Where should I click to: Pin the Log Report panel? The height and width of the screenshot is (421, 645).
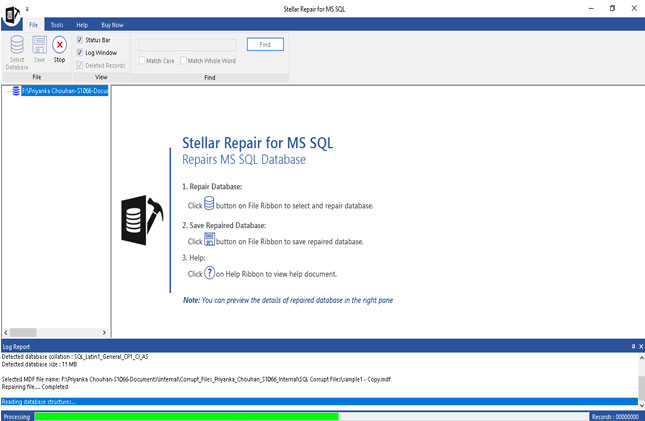click(633, 347)
